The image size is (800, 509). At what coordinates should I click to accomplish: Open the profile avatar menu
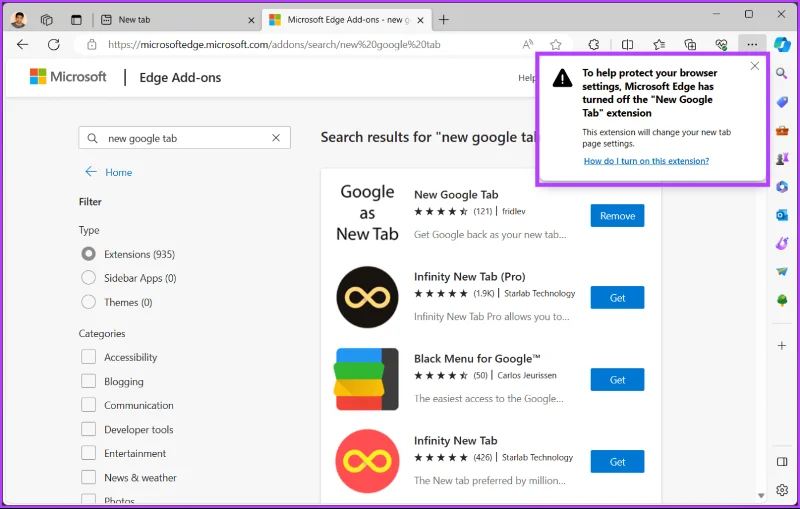[x=18, y=20]
